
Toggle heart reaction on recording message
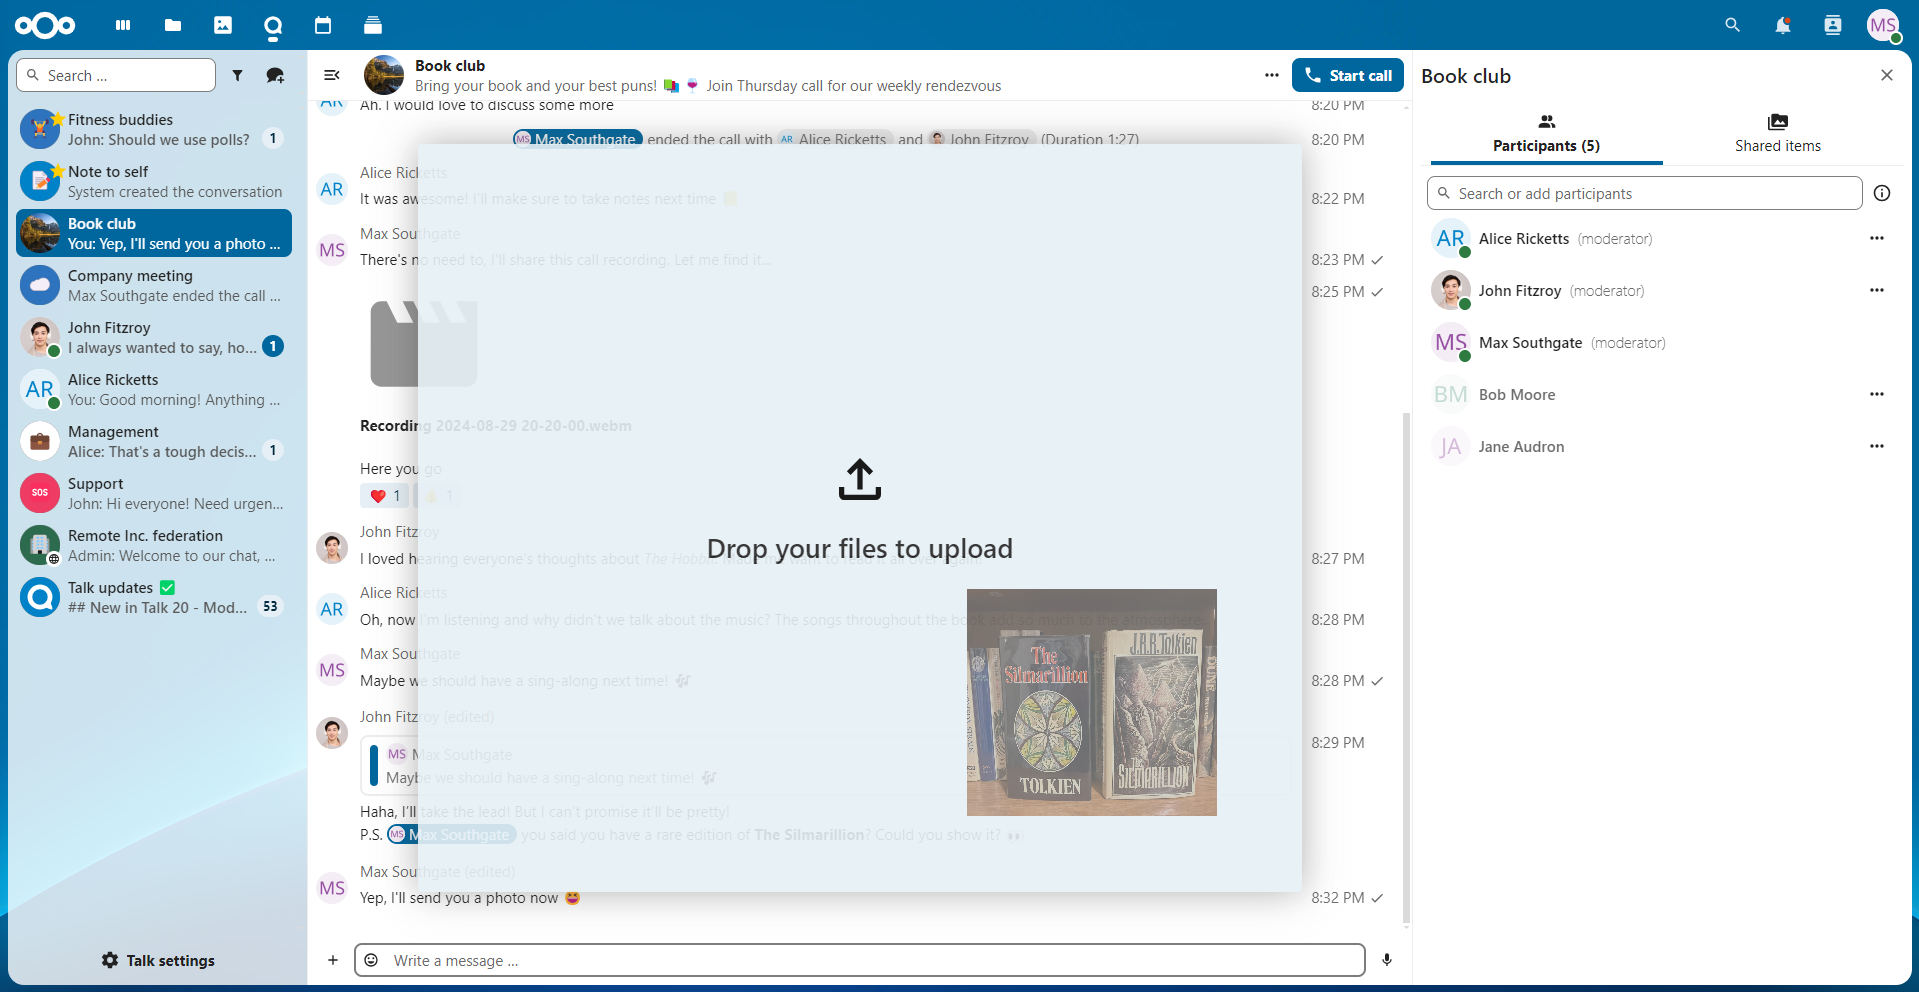pyautogui.click(x=384, y=495)
